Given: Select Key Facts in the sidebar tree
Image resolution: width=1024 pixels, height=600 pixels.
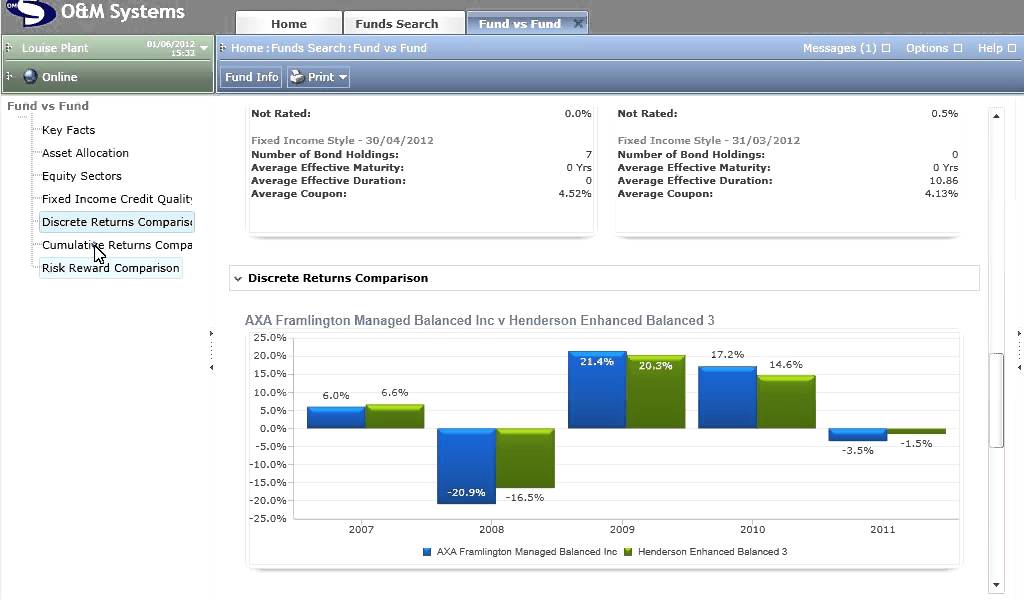Looking at the screenshot, I should tap(69, 130).
